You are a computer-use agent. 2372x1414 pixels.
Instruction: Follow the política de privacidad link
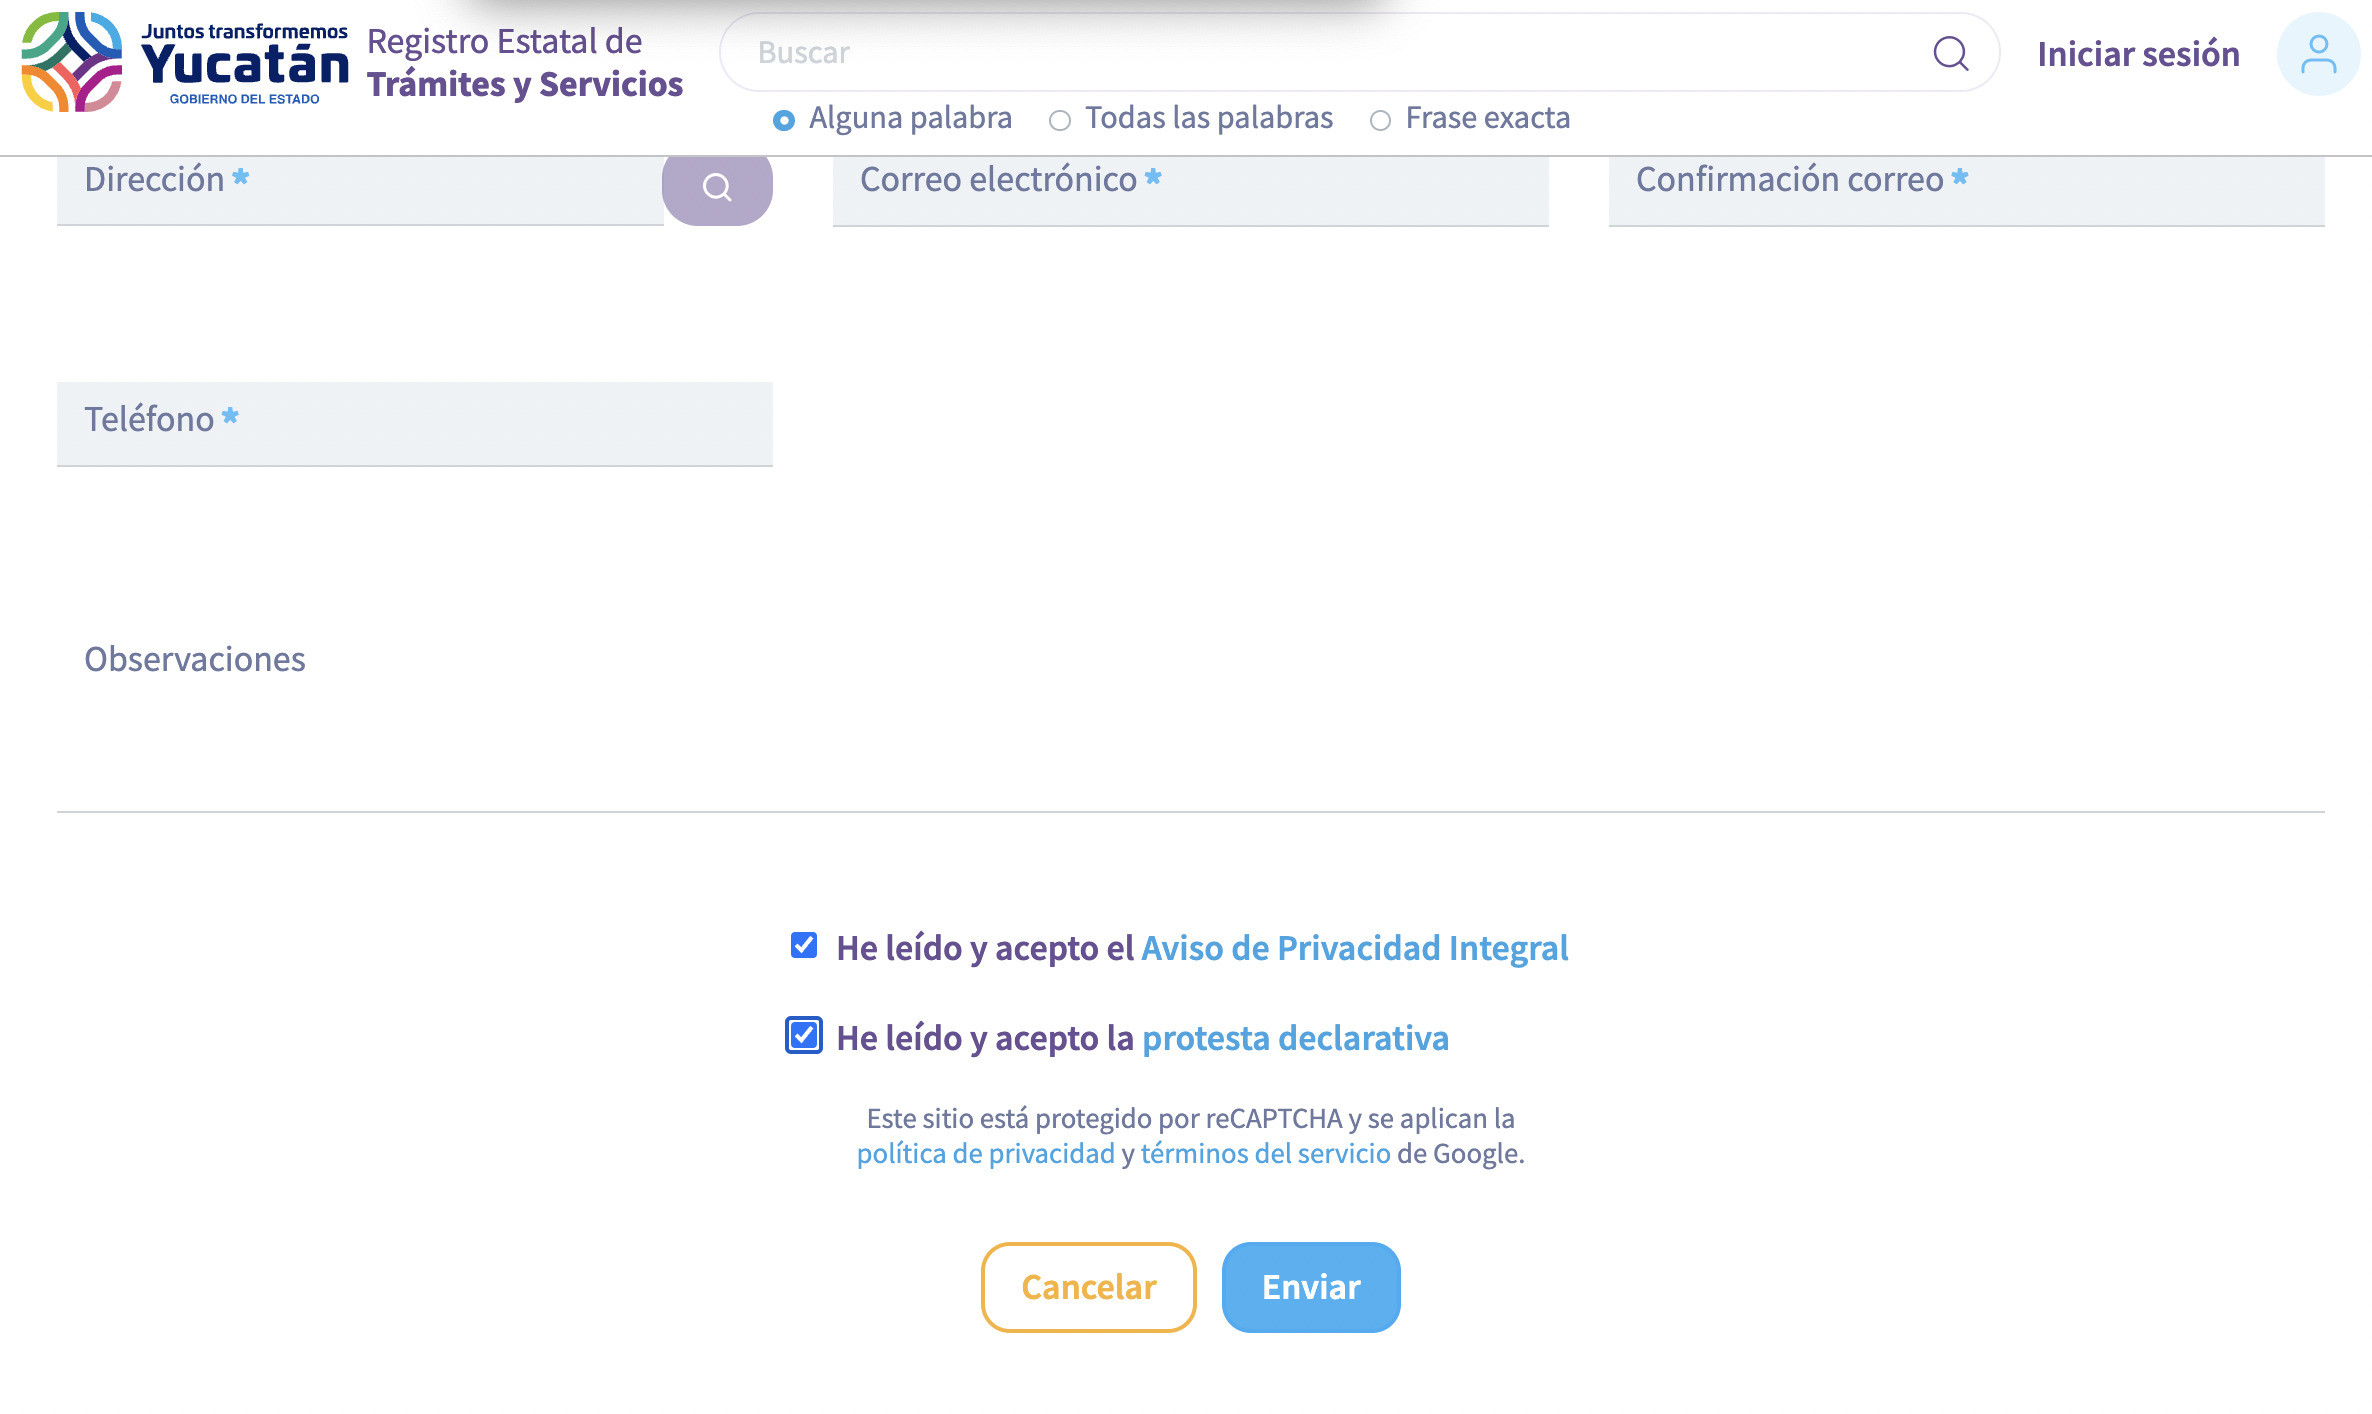click(x=985, y=1153)
